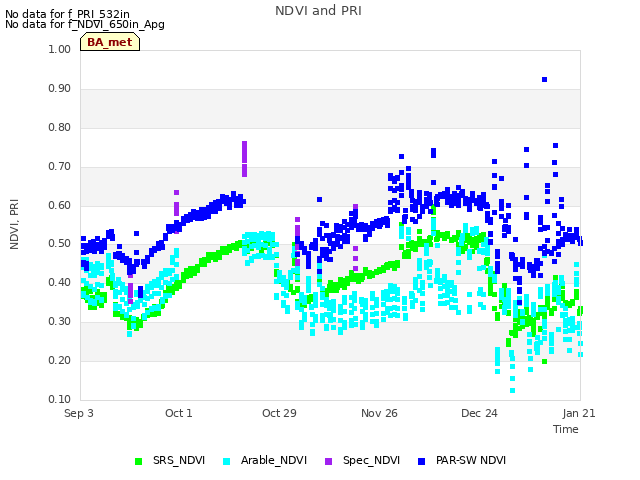Click the cyan Arable_NDVI legend swatch
Viewport: 640px width, 480px height.
[226, 461]
